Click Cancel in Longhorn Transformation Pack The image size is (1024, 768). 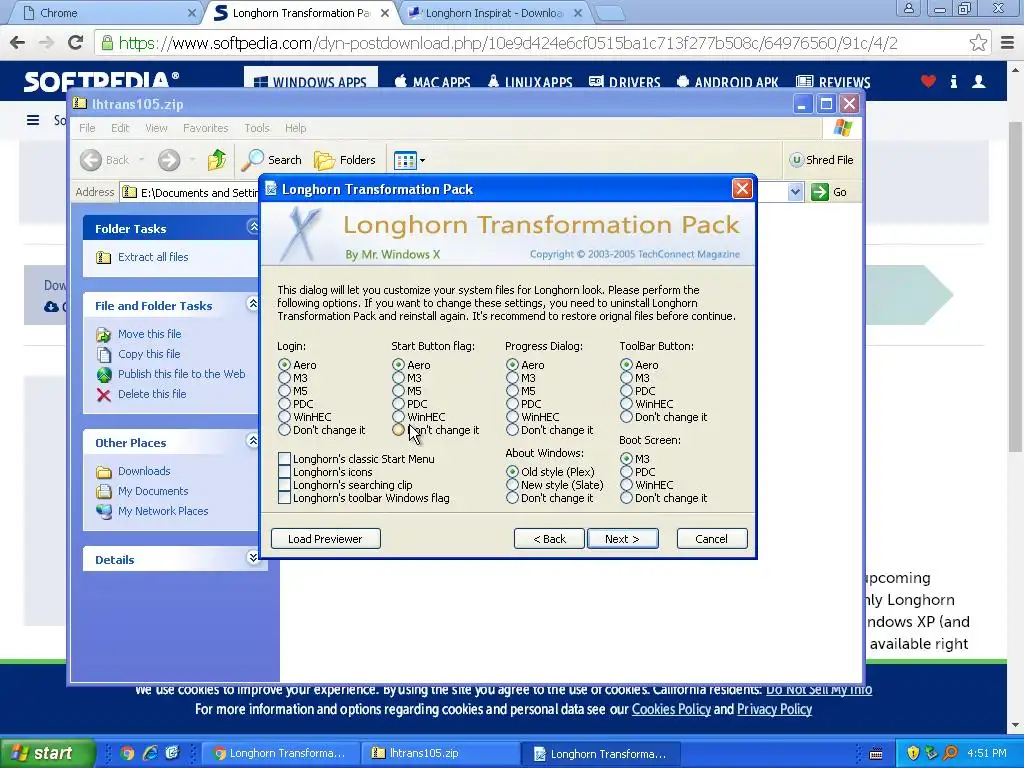712,539
